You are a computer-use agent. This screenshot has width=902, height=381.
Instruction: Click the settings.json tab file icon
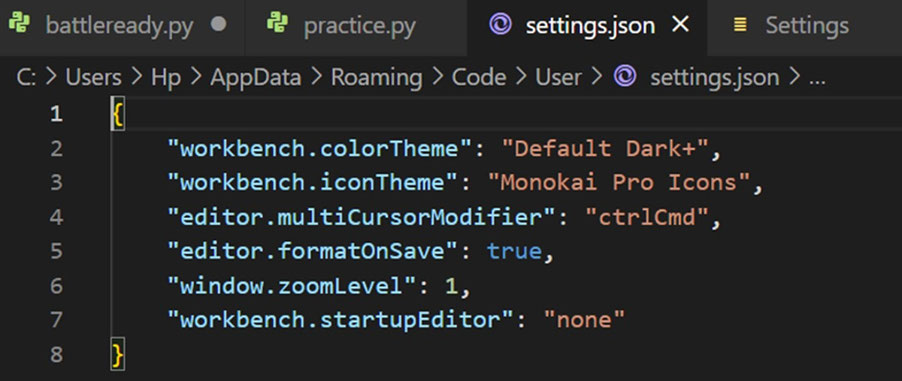coord(500,24)
